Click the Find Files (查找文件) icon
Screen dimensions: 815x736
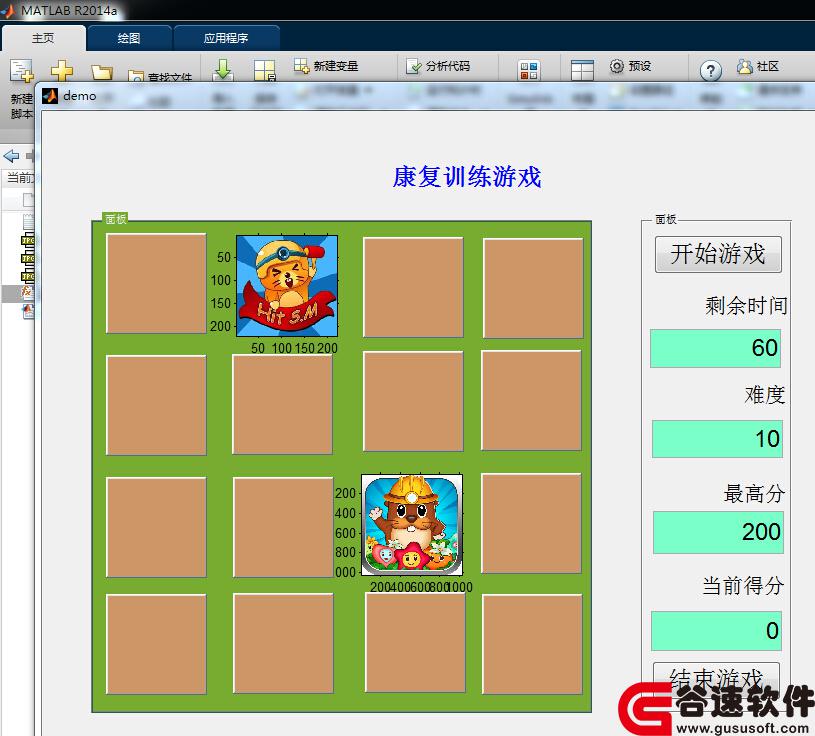(136, 77)
